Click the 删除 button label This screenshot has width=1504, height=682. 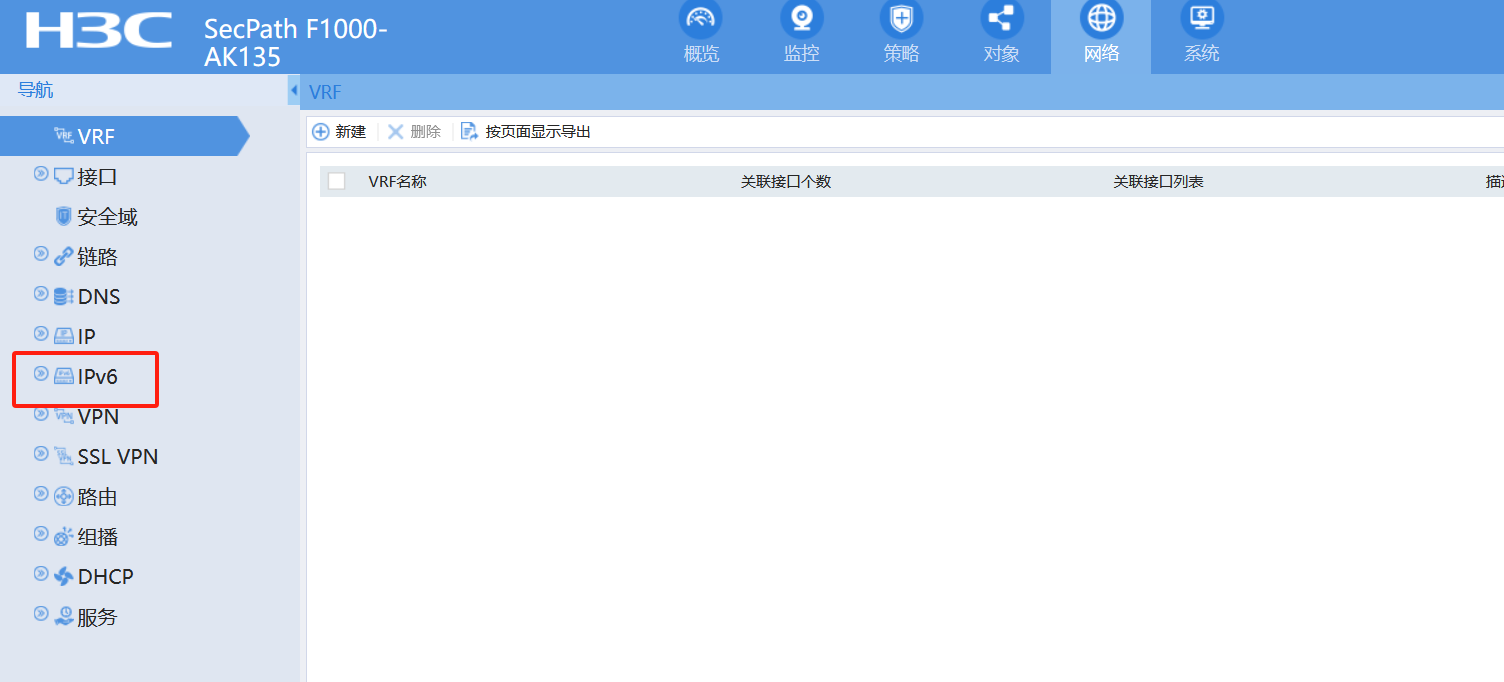click(x=425, y=132)
